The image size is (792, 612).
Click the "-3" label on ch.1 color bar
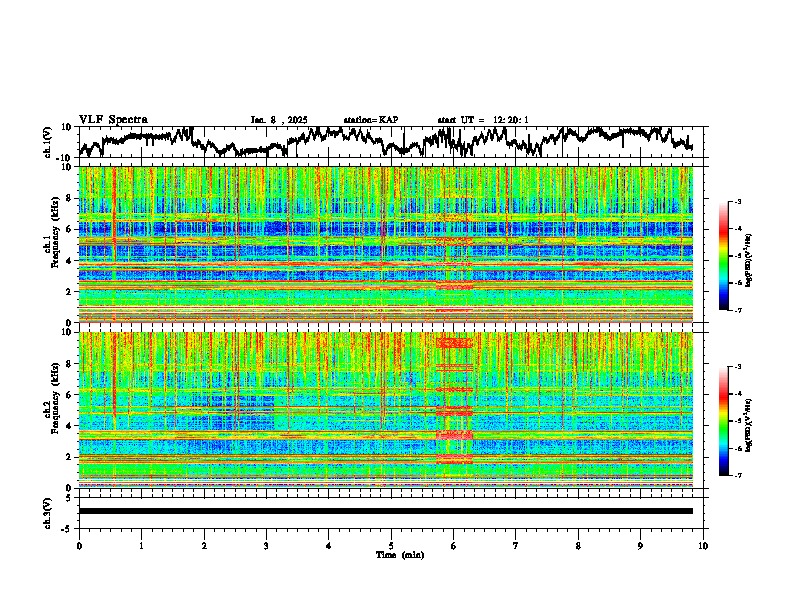click(737, 201)
